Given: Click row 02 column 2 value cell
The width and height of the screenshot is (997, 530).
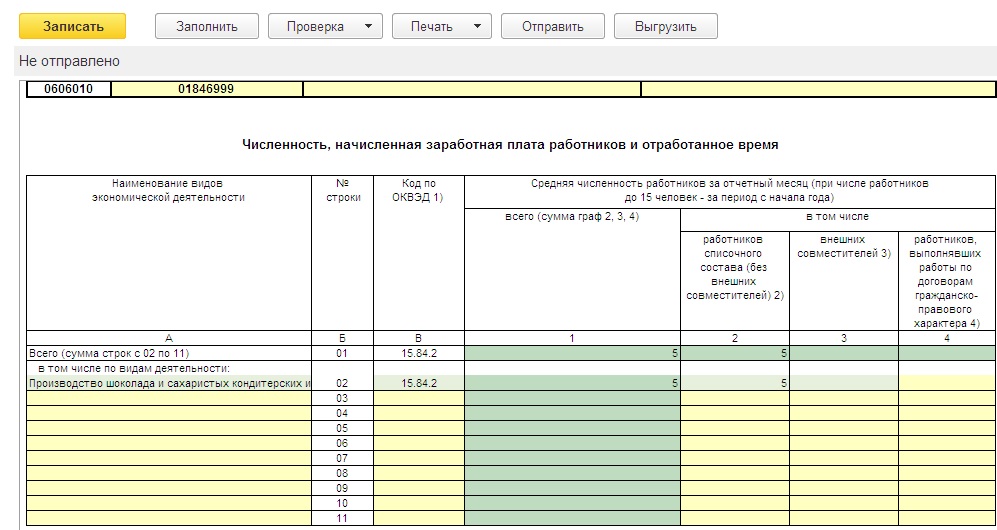Looking at the screenshot, I should (735, 383).
